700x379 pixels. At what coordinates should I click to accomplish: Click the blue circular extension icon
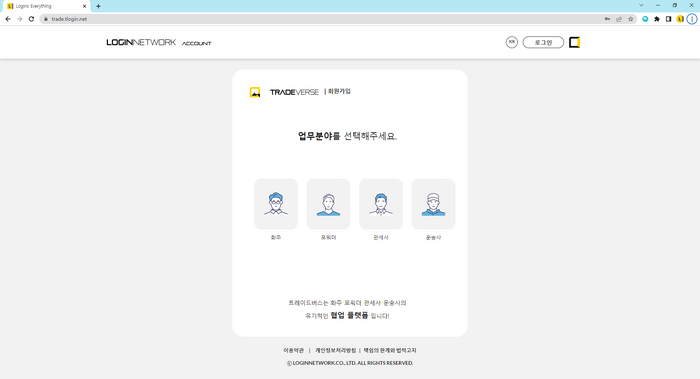tap(645, 19)
